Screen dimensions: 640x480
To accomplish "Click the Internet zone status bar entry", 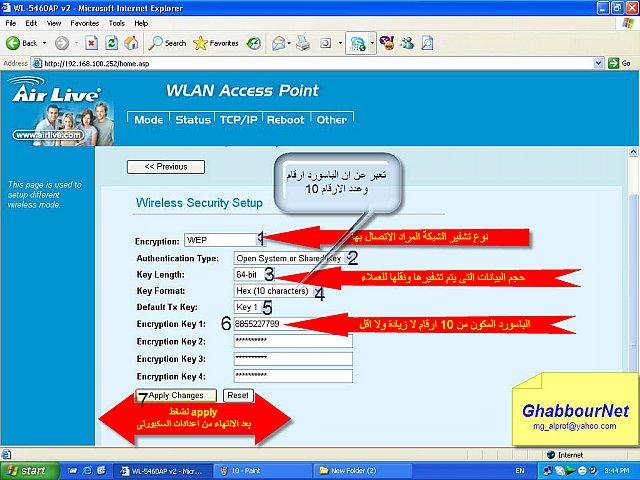I will (566, 455).
